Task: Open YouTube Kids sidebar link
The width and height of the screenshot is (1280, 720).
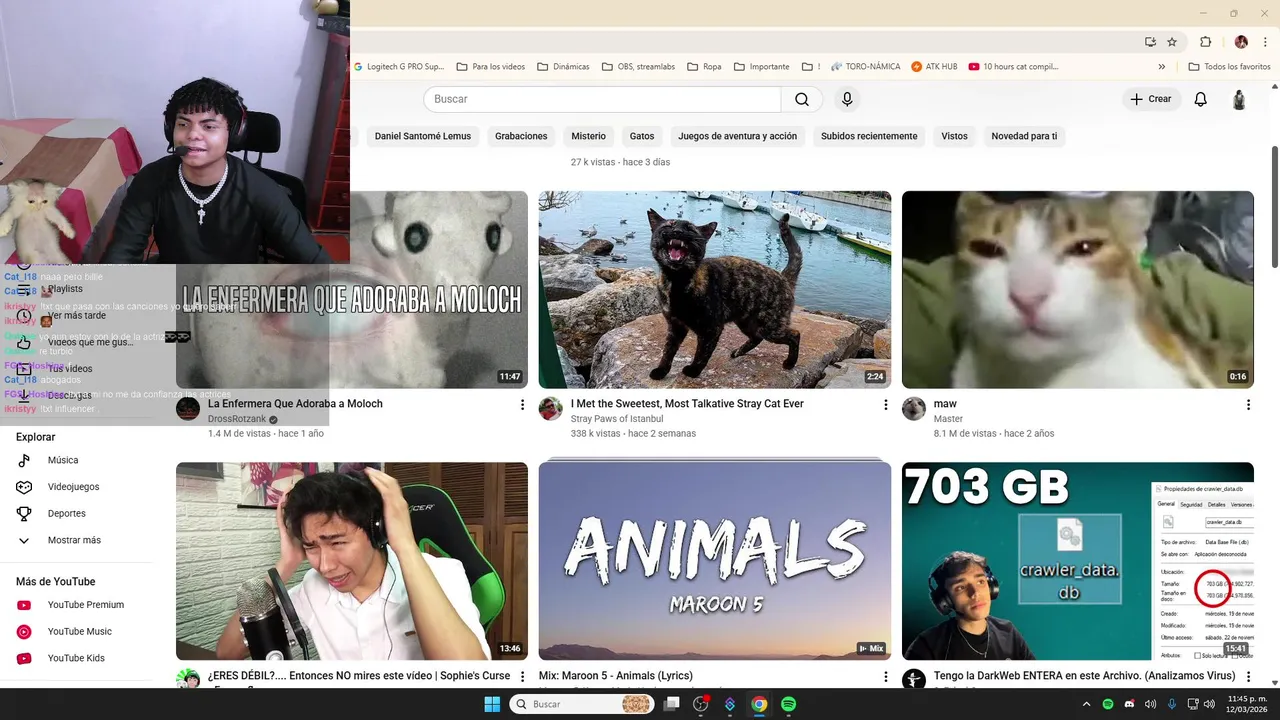Action: click(x=76, y=658)
